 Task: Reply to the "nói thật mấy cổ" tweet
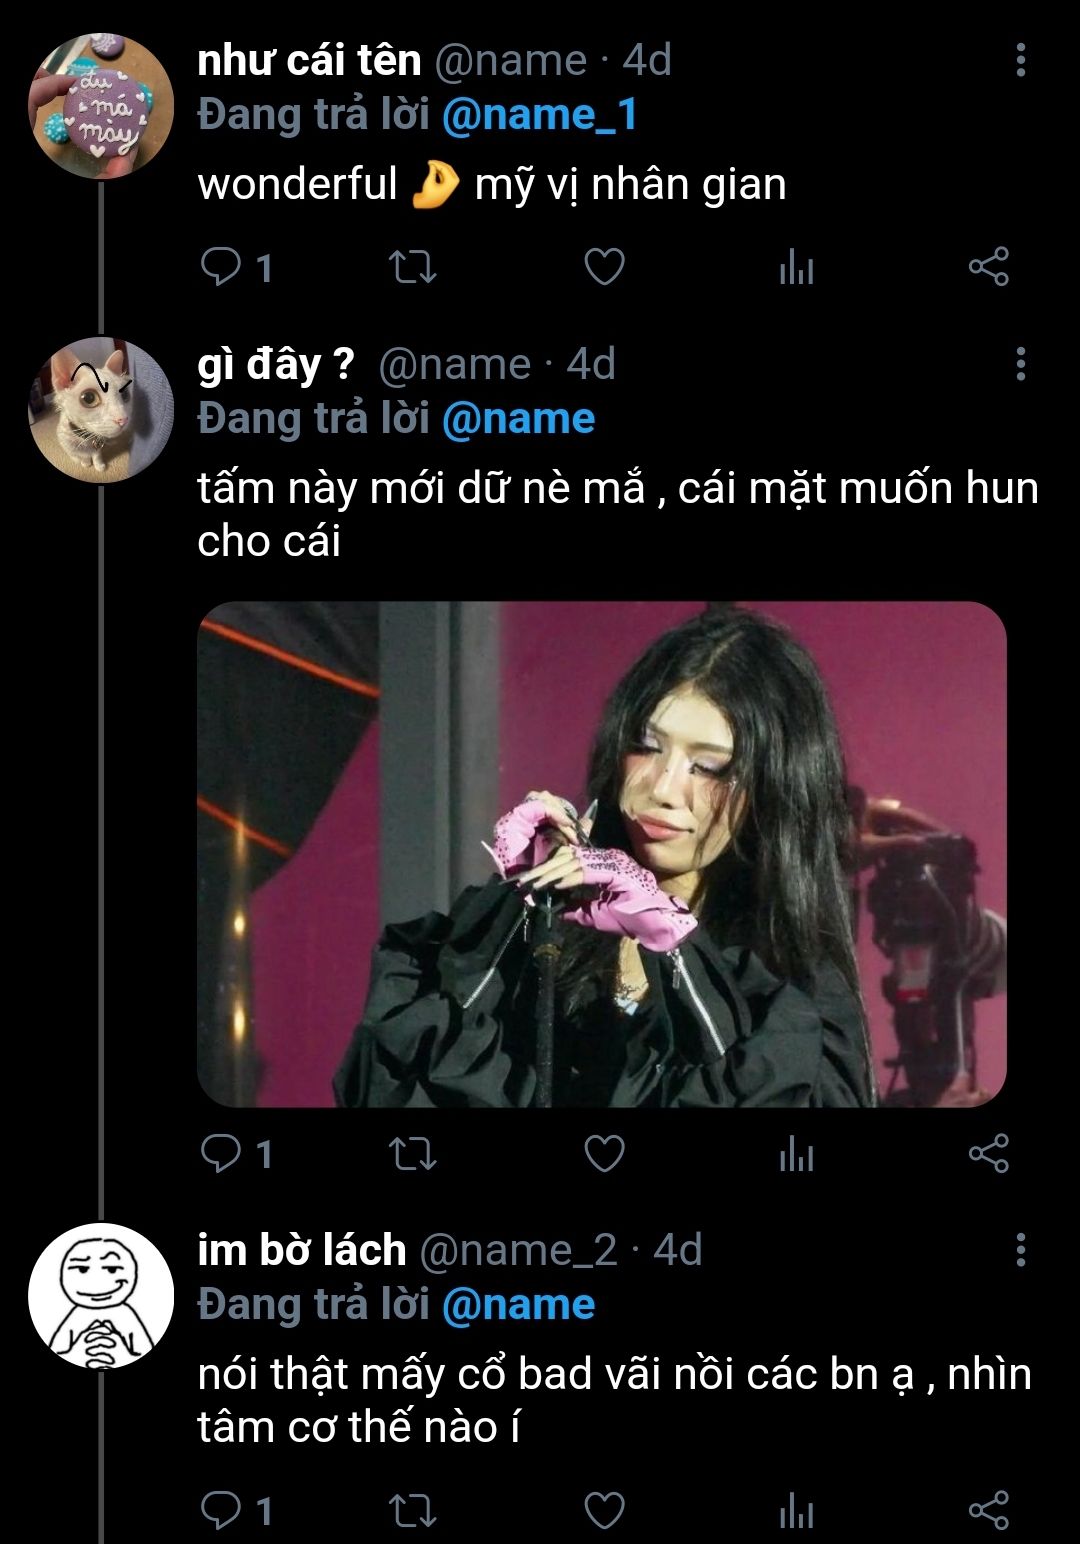(x=220, y=1510)
